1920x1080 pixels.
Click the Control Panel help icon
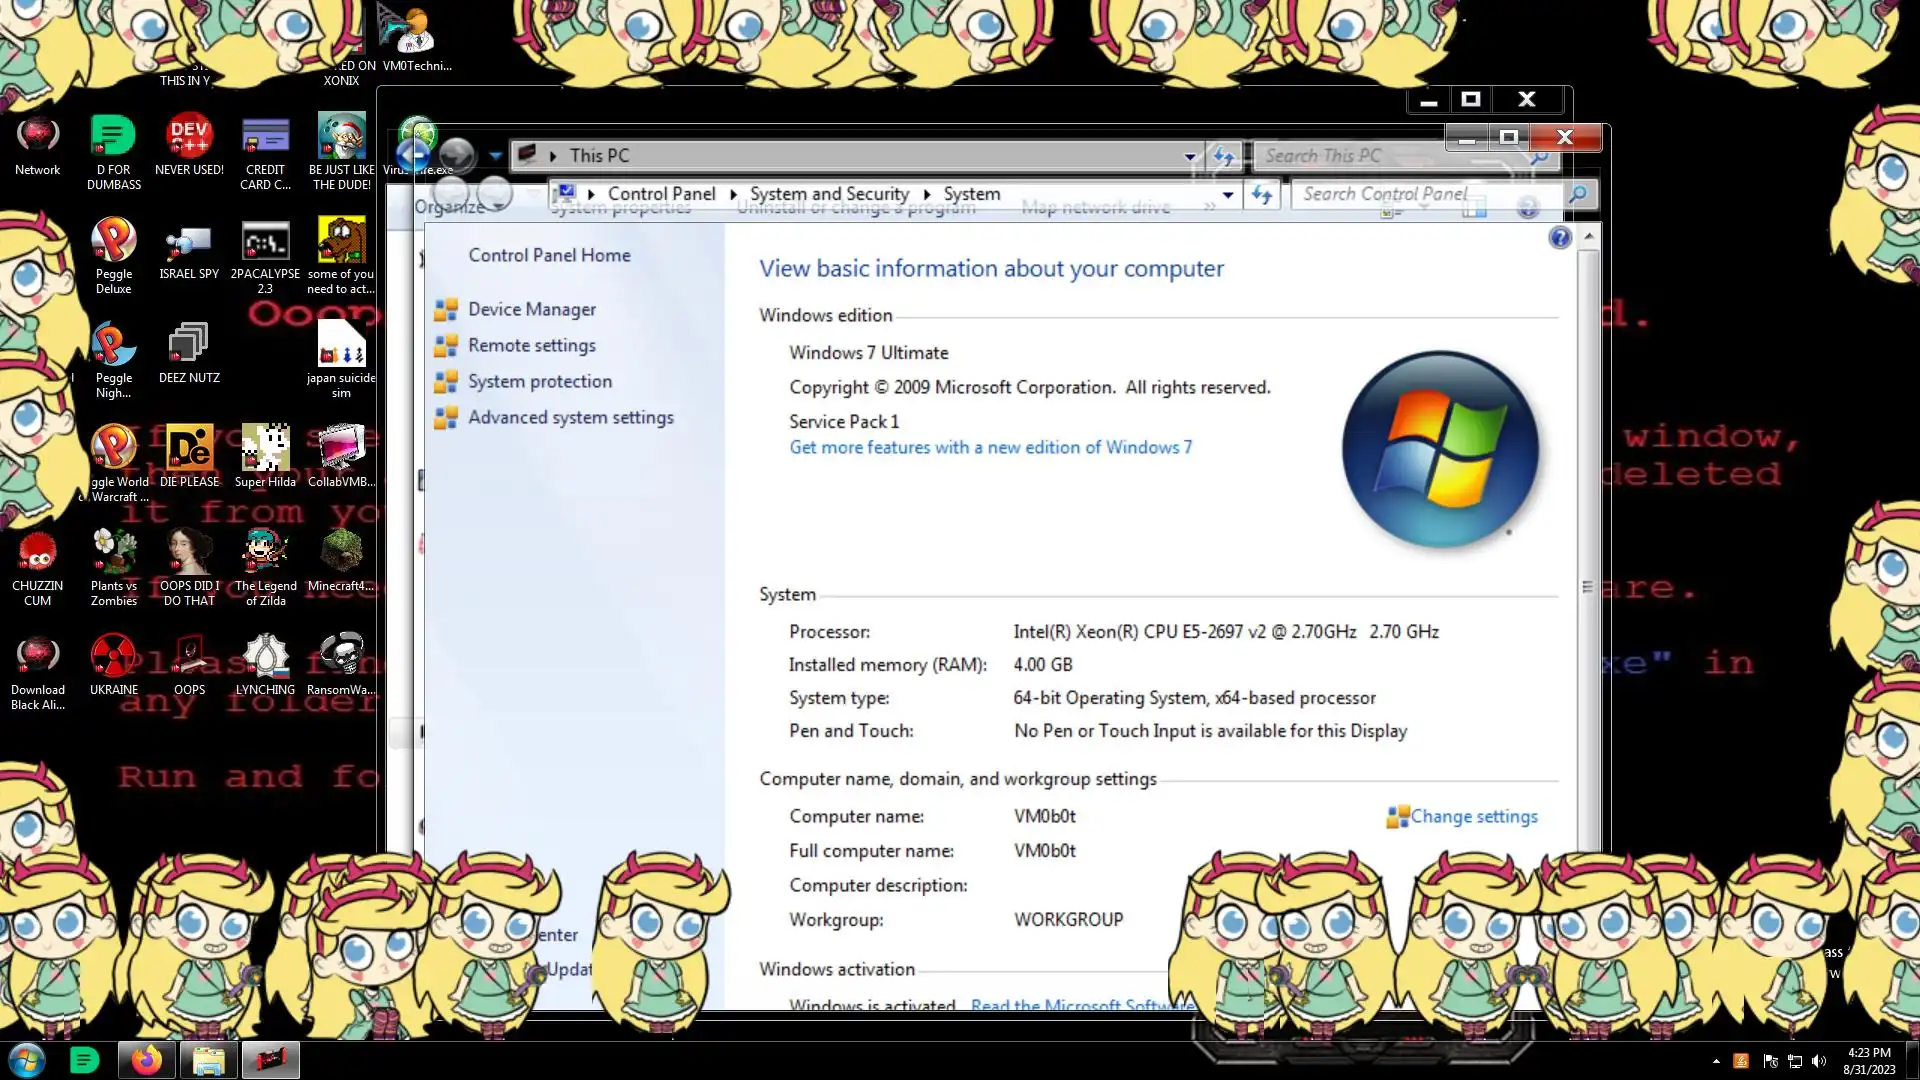pyautogui.click(x=1559, y=238)
